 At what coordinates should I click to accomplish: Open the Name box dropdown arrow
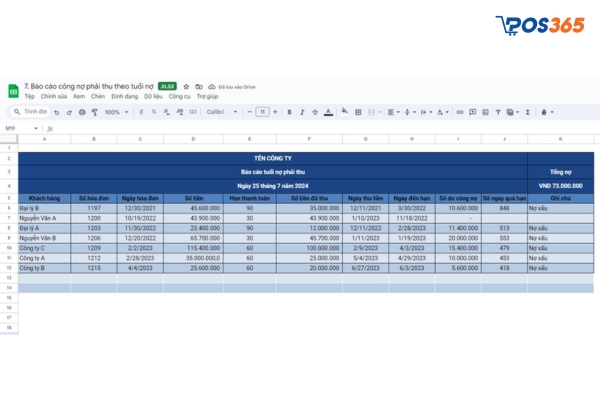click(x=36, y=129)
